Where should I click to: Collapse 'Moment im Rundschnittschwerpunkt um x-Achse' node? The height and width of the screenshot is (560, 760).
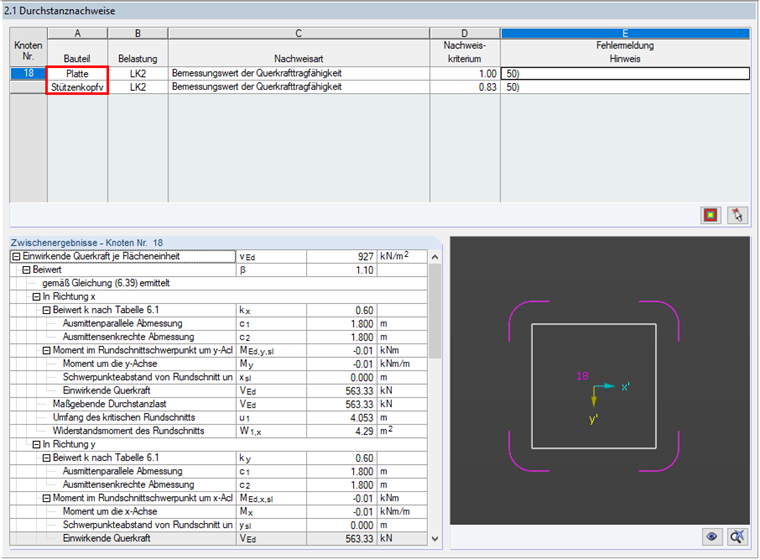47,498
